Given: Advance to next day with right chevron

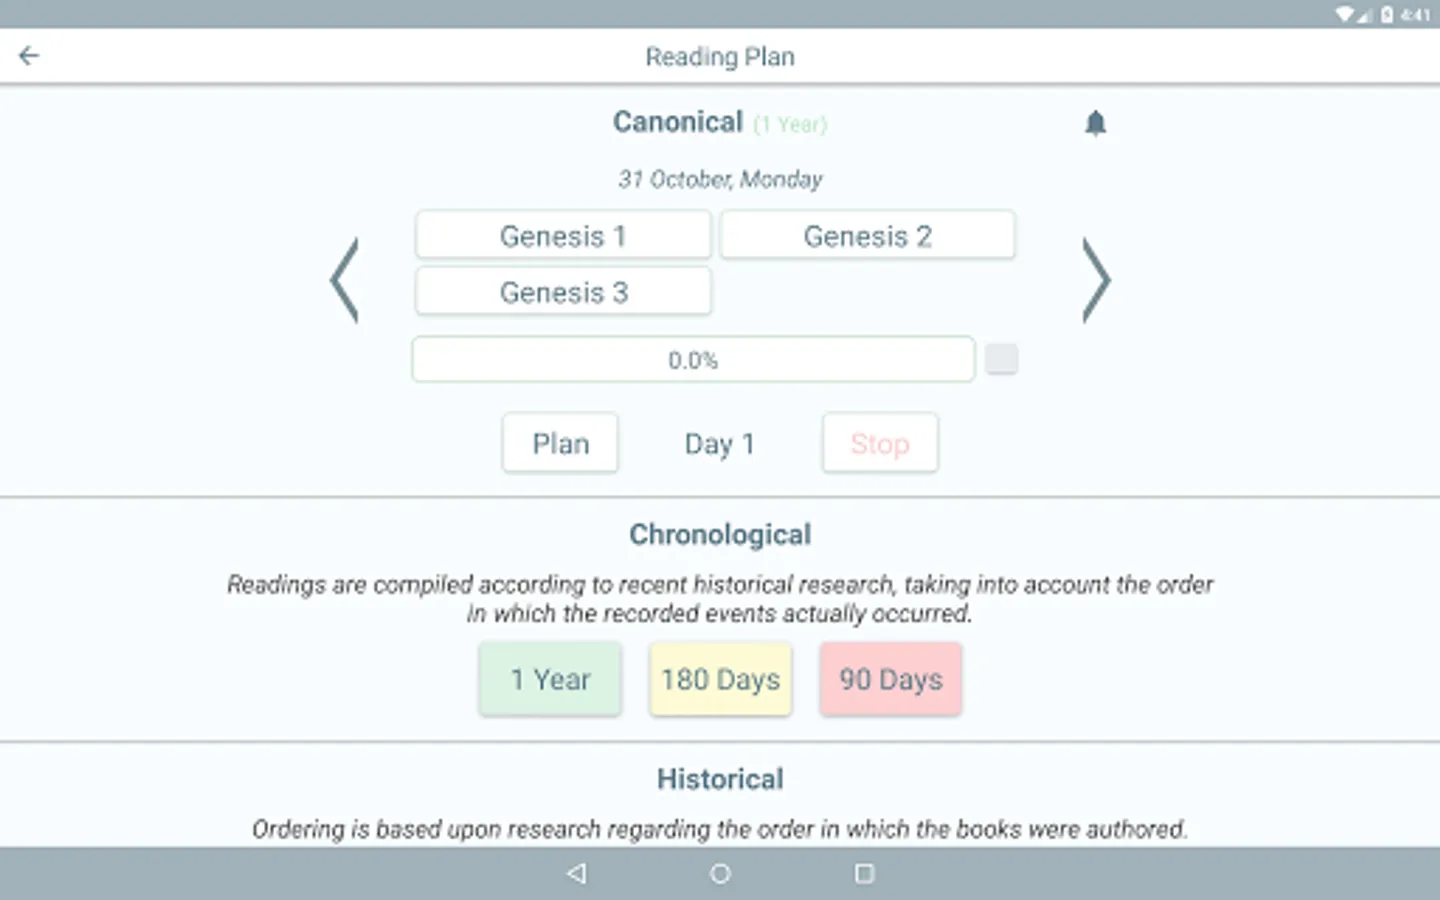Looking at the screenshot, I should (x=1096, y=280).
